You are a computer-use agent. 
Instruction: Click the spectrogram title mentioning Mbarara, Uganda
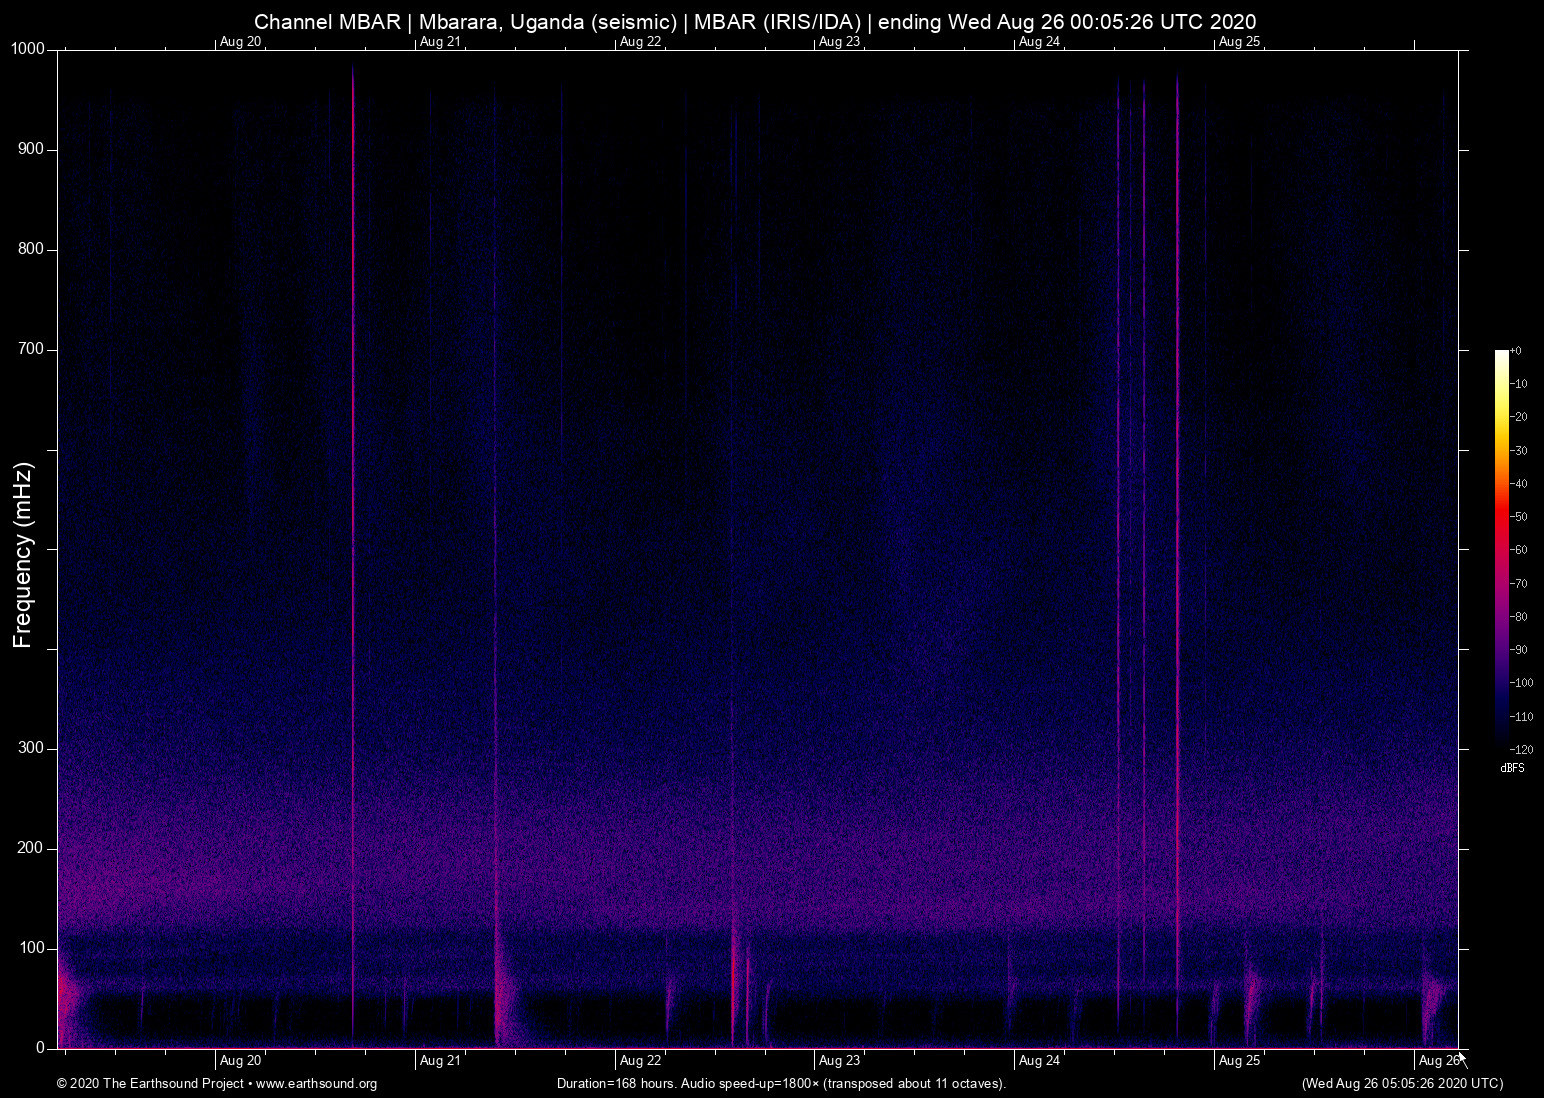pyautogui.click(x=755, y=22)
